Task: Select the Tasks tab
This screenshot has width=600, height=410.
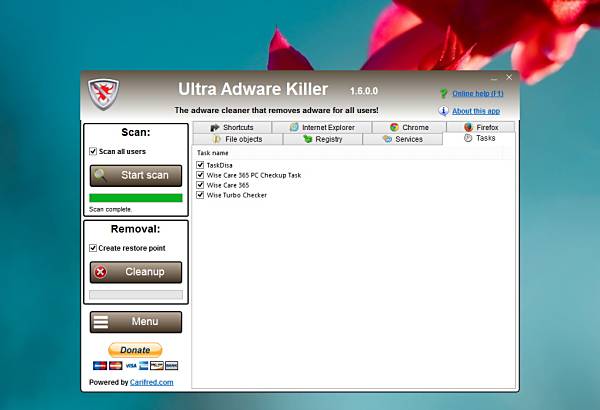Action: (479, 138)
